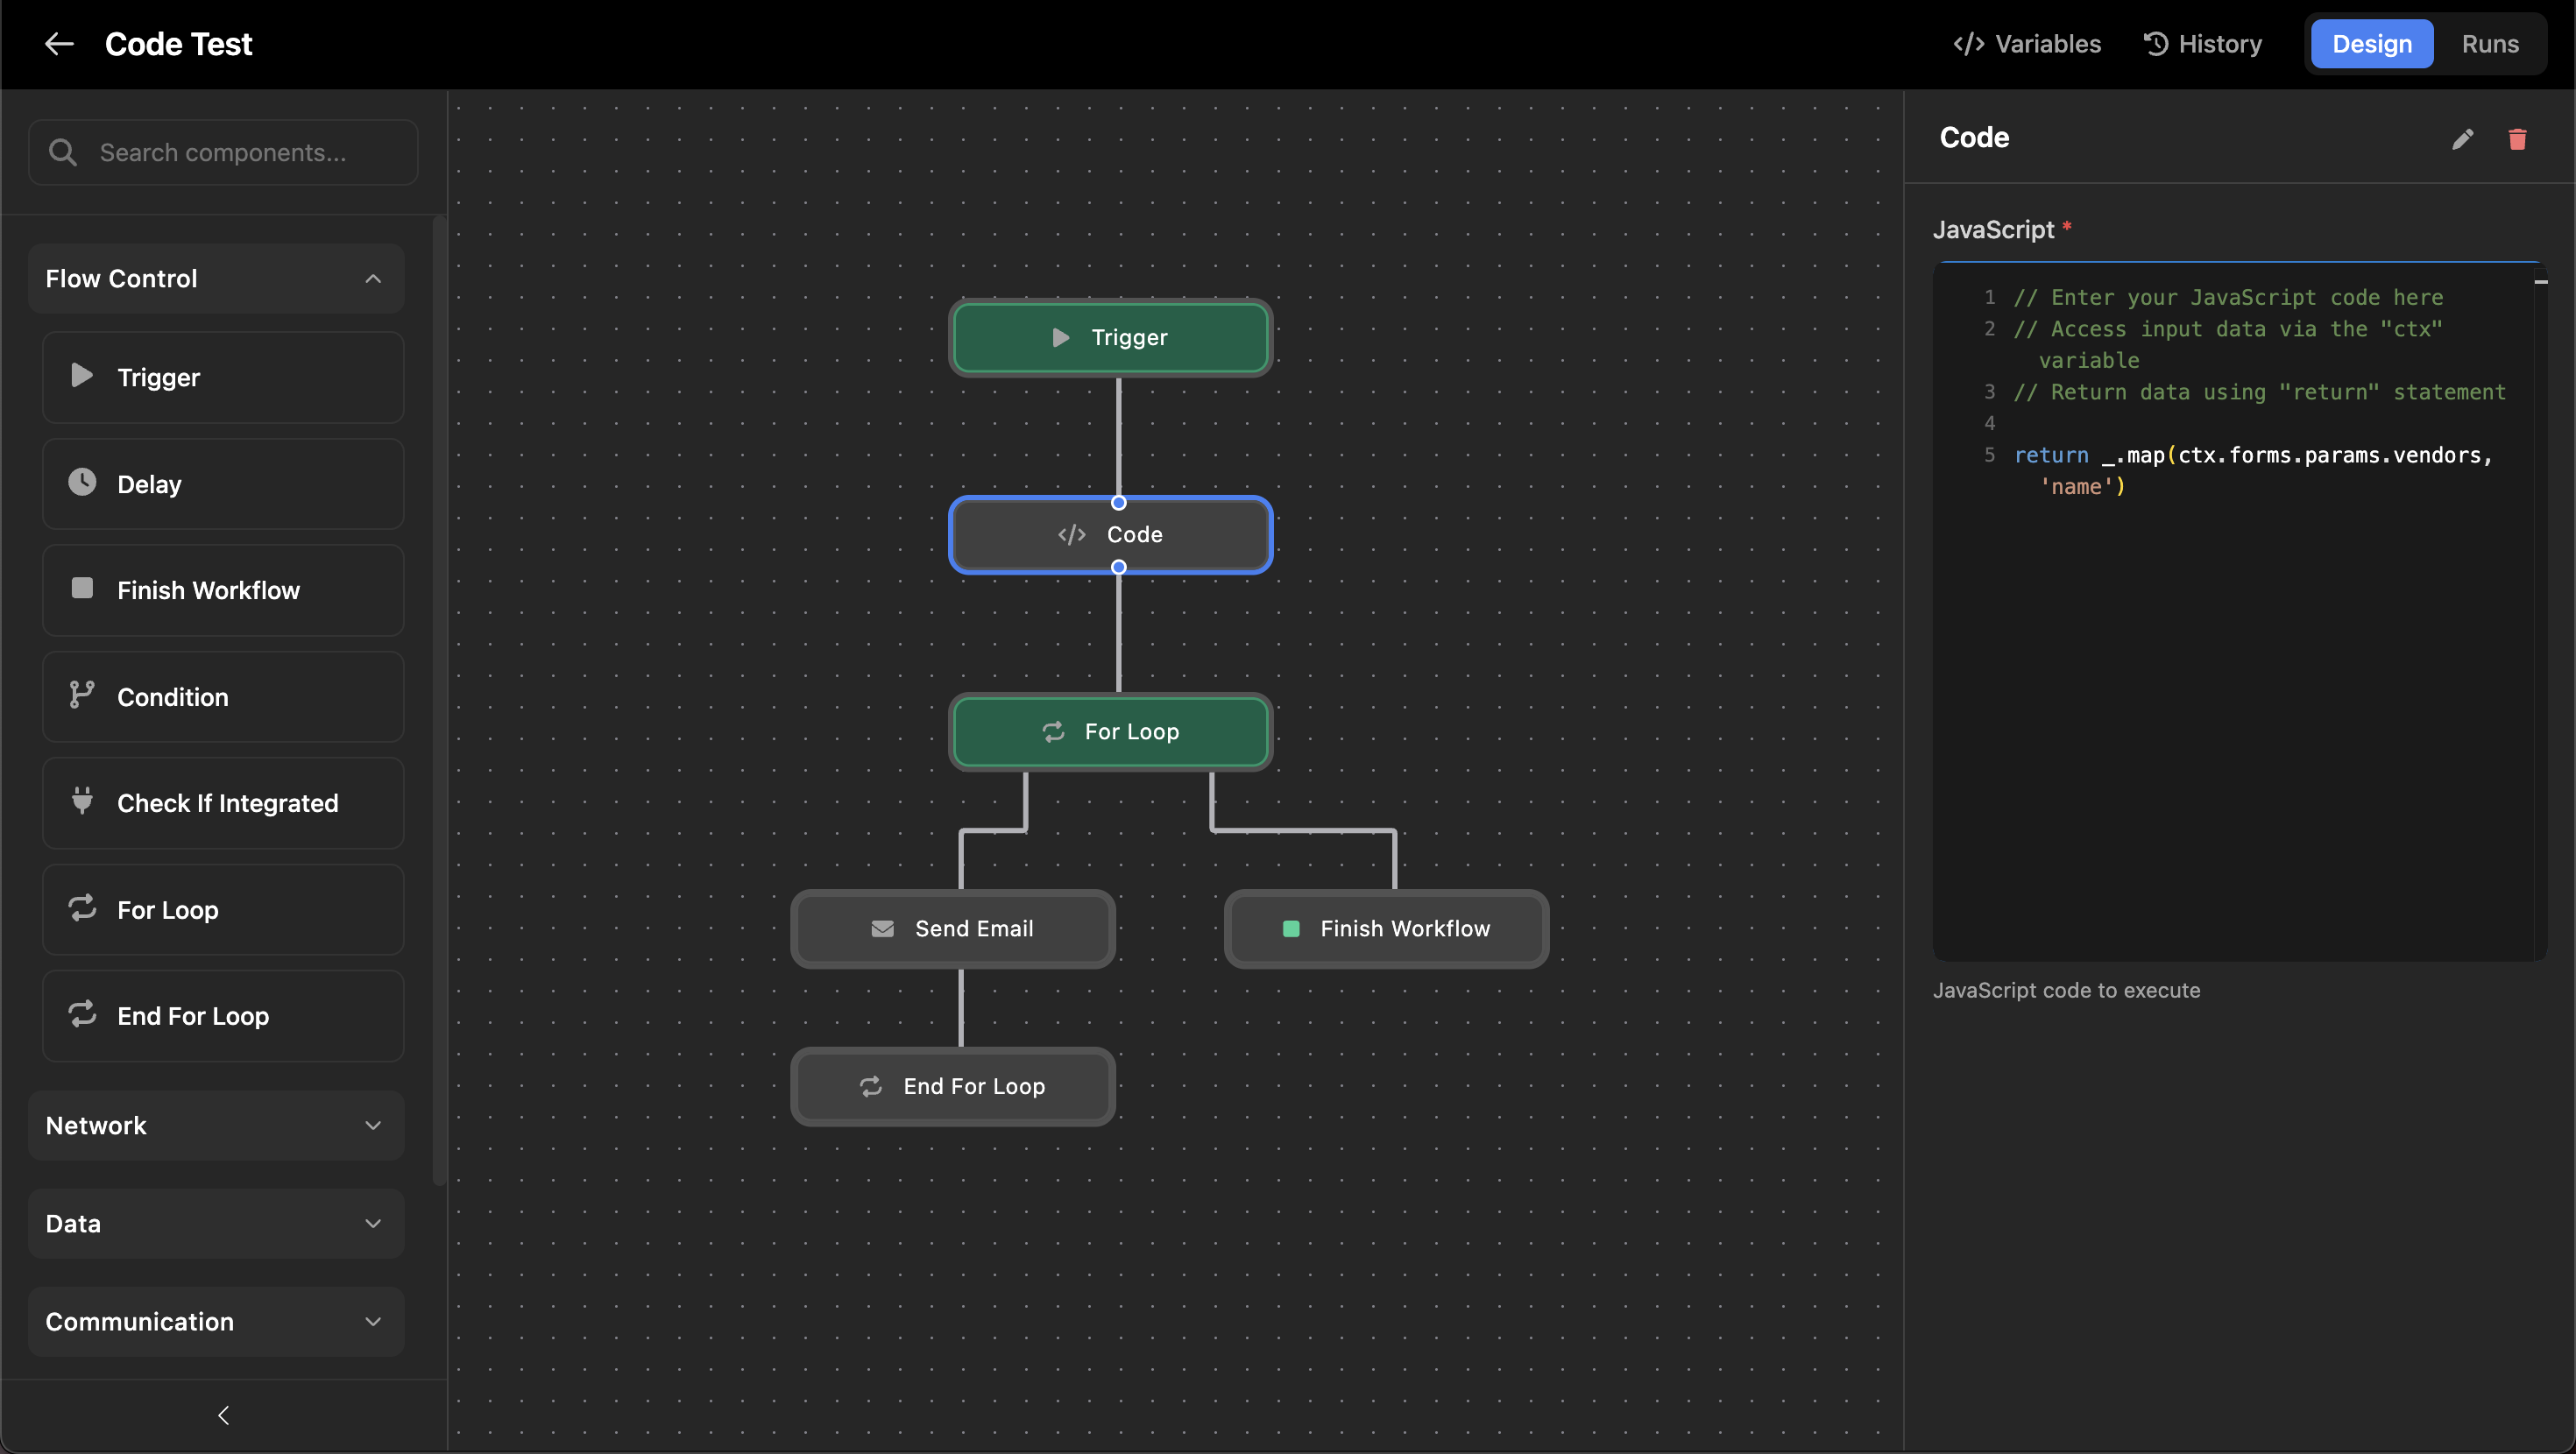2576x1454 pixels.
Task: Select the Finish Workflow node on canvas
Action: click(x=1386, y=928)
